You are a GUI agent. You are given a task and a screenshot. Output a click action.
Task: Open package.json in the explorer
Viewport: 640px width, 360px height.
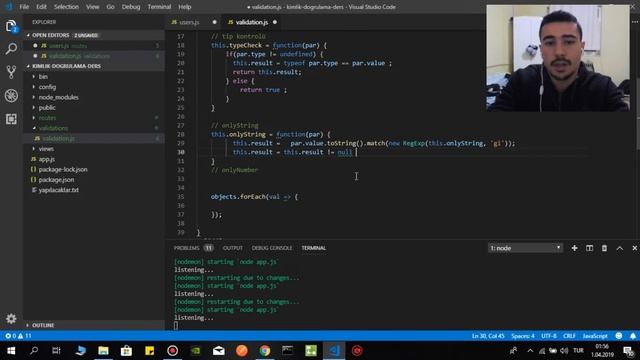pos(56,179)
